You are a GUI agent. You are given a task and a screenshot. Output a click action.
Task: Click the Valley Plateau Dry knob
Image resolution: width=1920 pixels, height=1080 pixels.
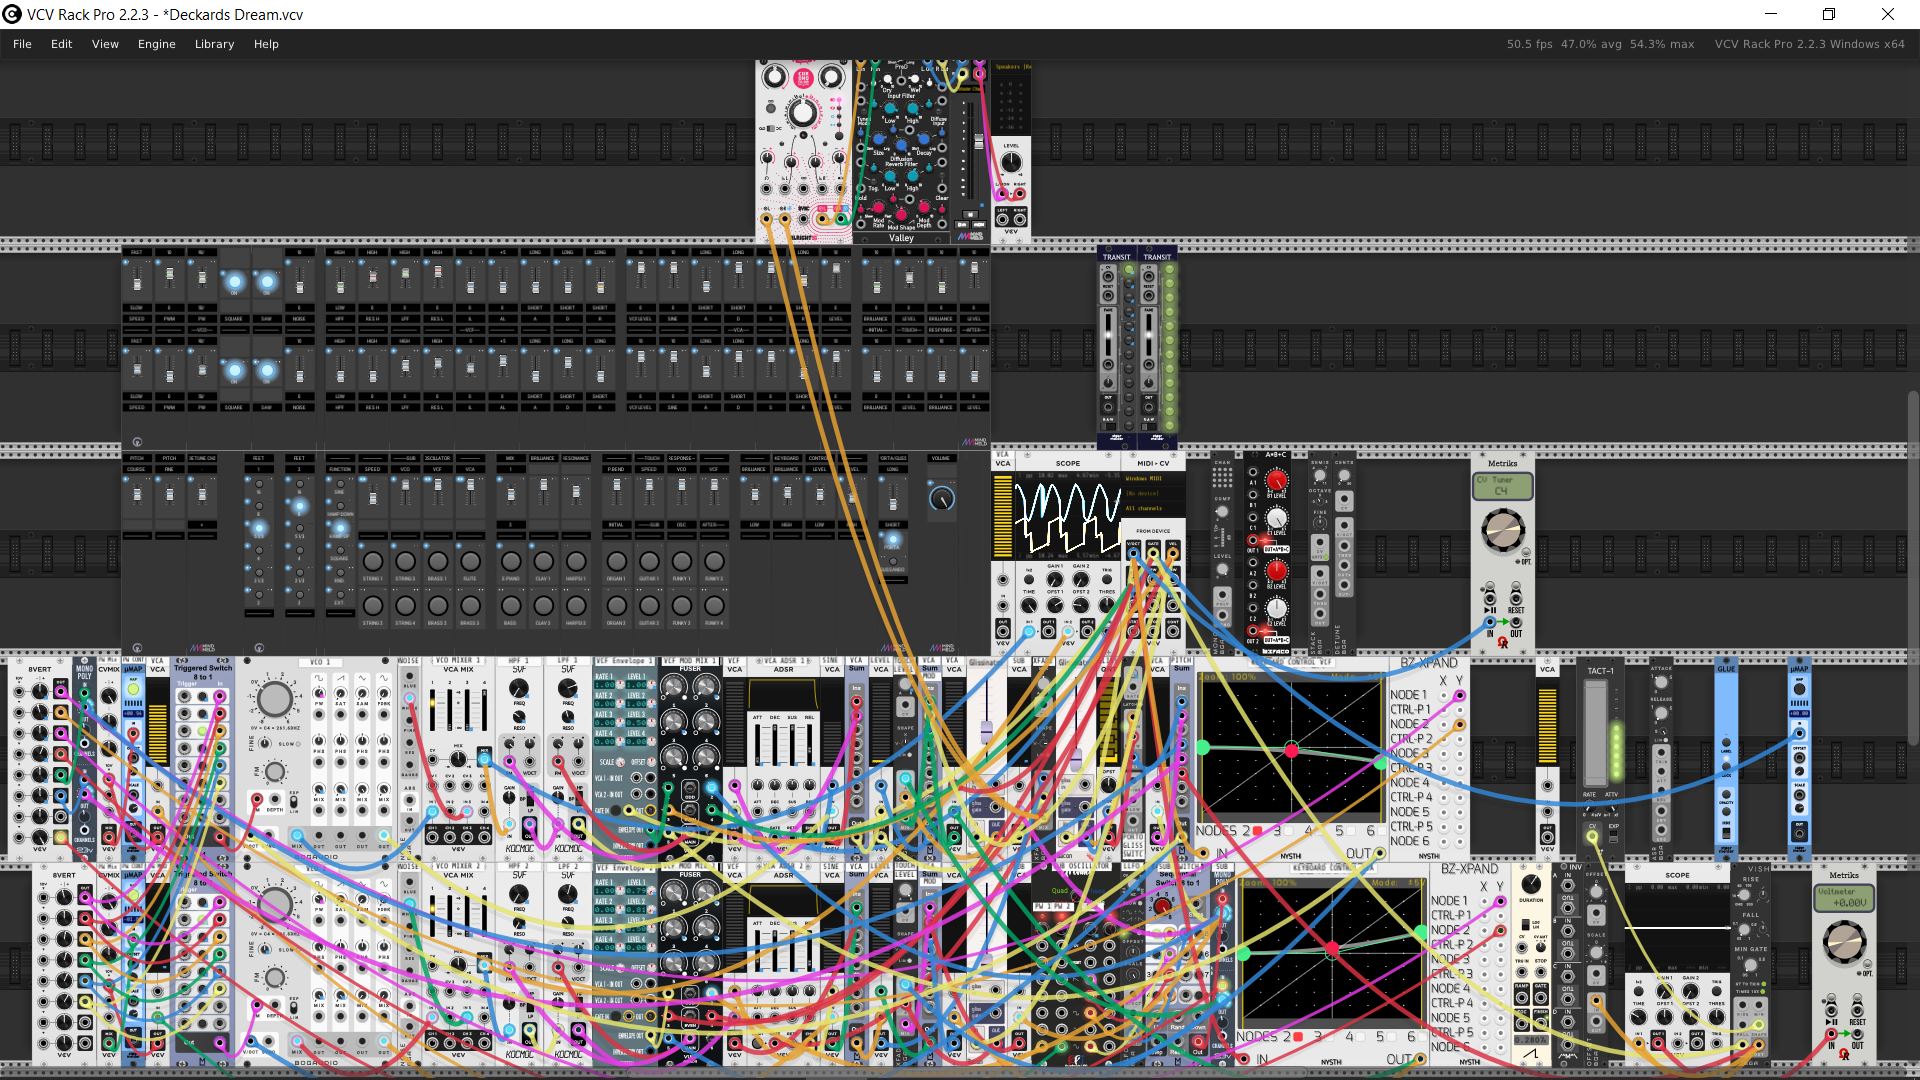click(887, 79)
